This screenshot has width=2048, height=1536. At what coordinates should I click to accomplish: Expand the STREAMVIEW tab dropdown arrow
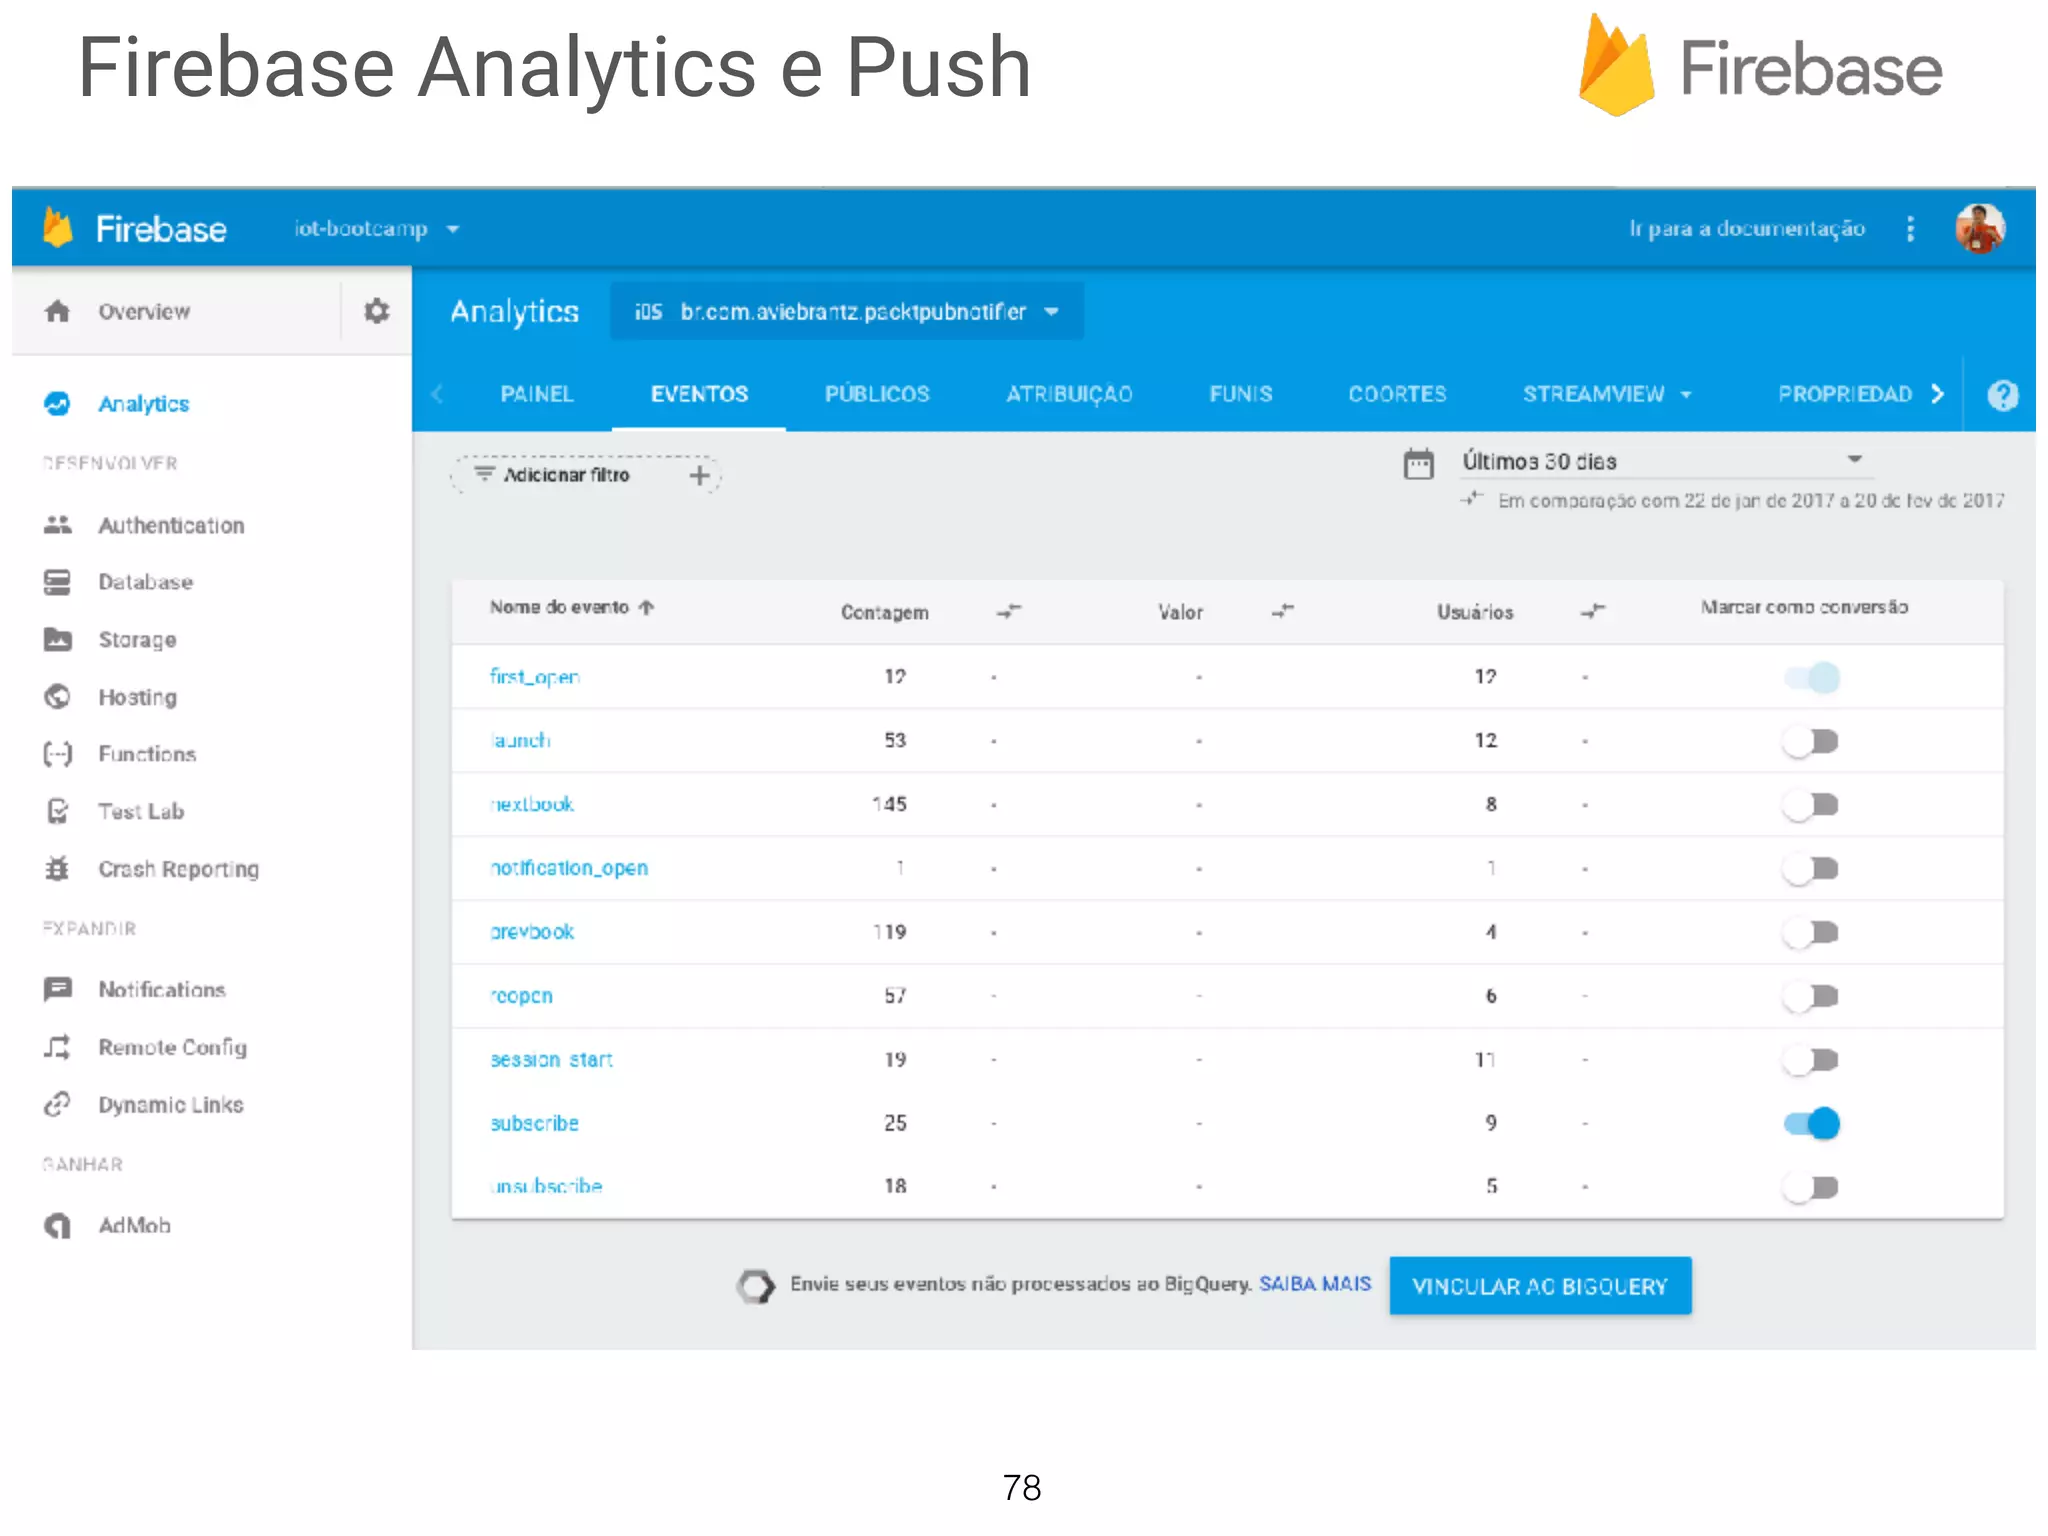tap(1686, 395)
